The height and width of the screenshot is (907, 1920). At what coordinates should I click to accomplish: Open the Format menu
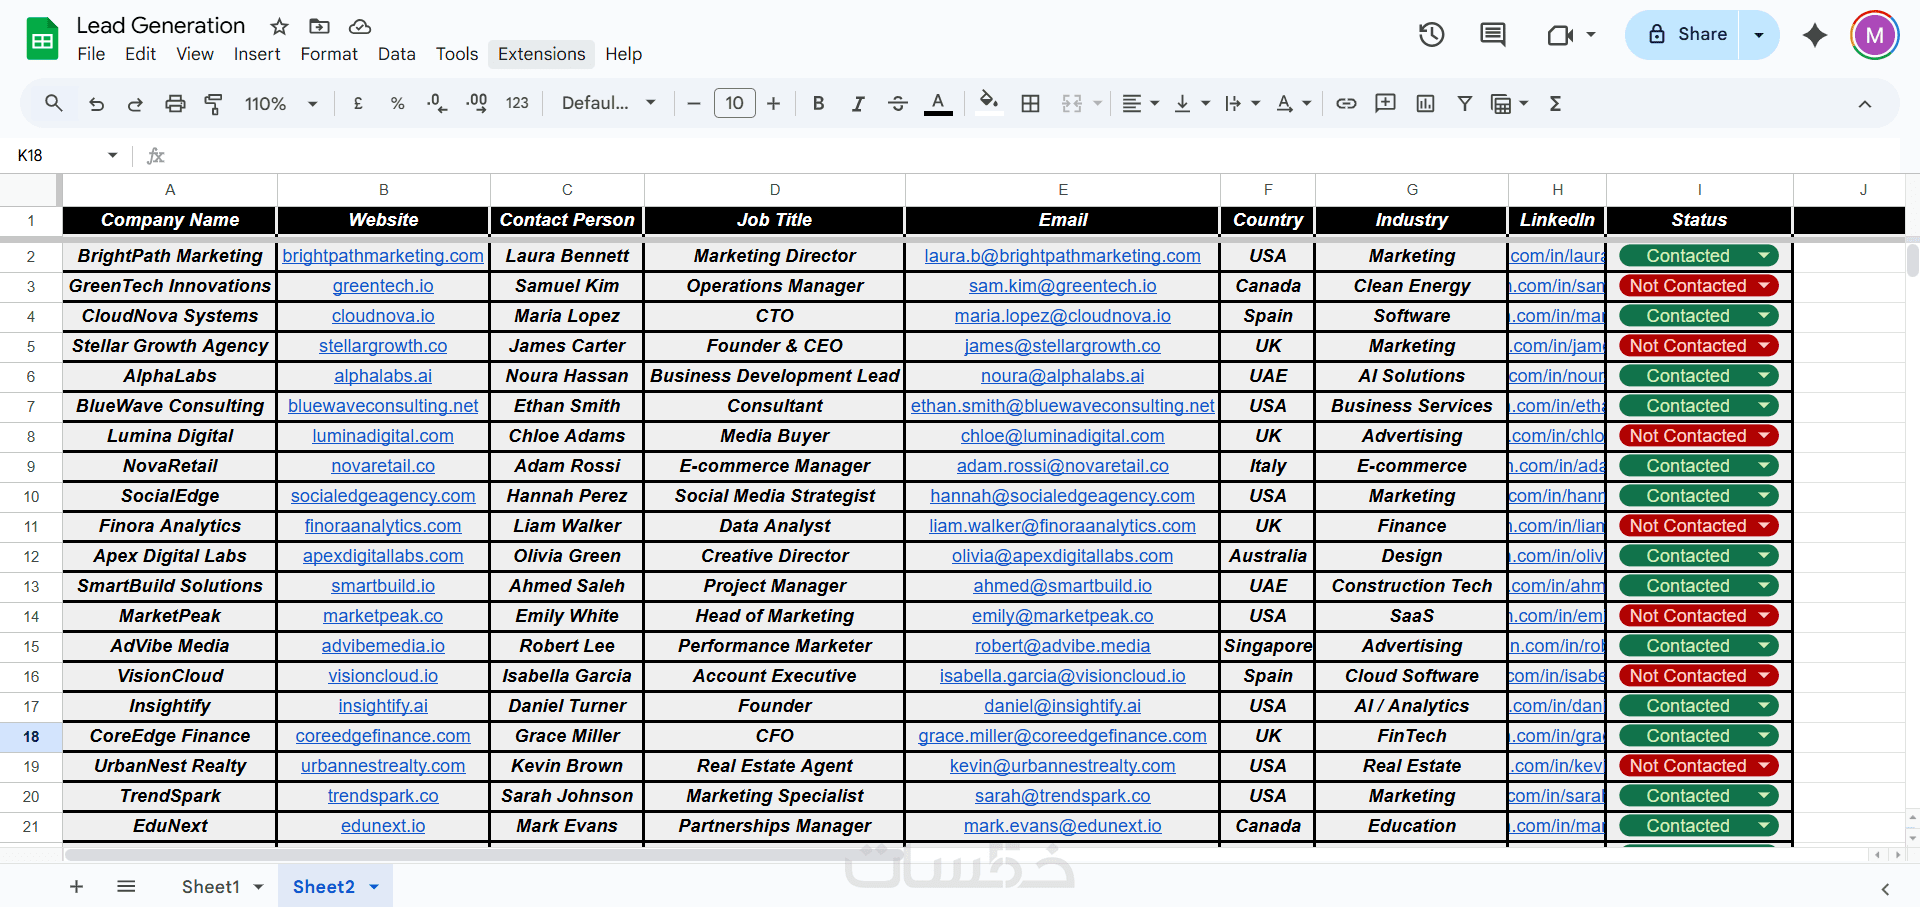[x=329, y=54]
